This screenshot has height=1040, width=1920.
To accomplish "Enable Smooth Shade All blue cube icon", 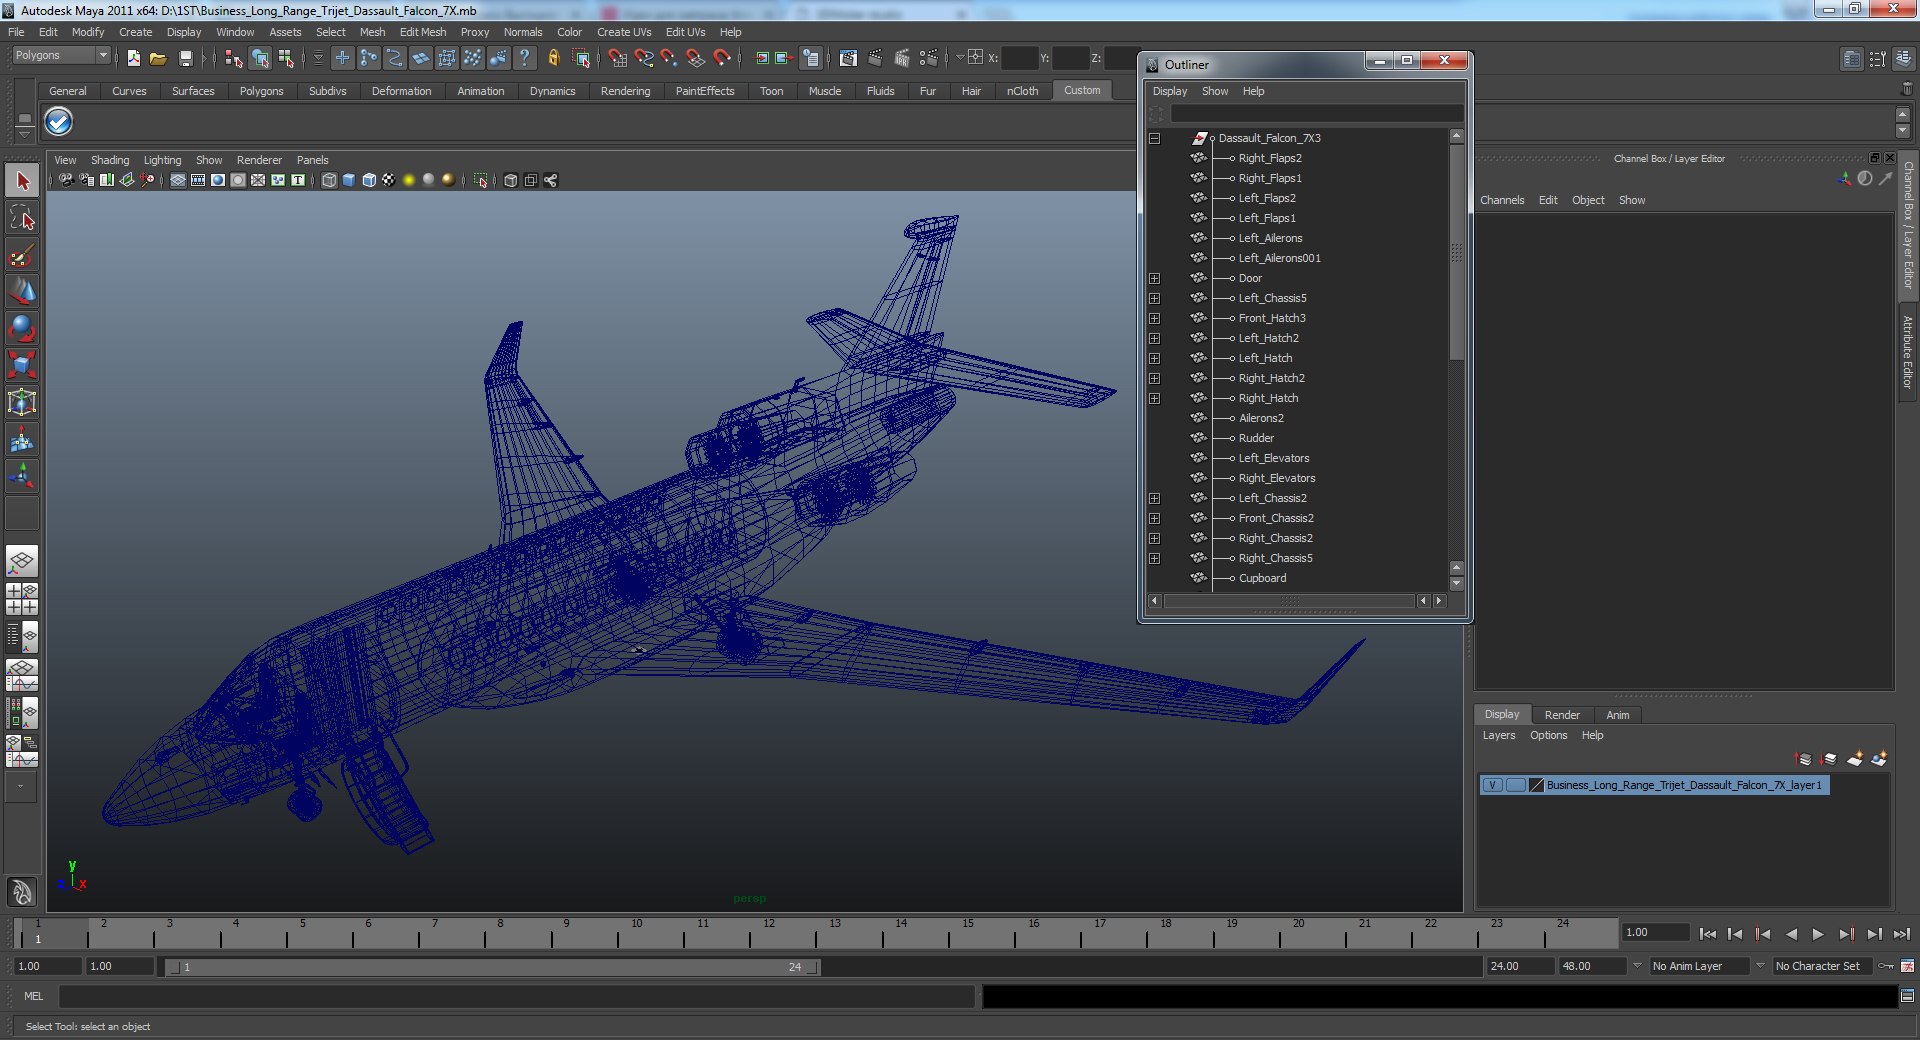I will tap(349, 180).
